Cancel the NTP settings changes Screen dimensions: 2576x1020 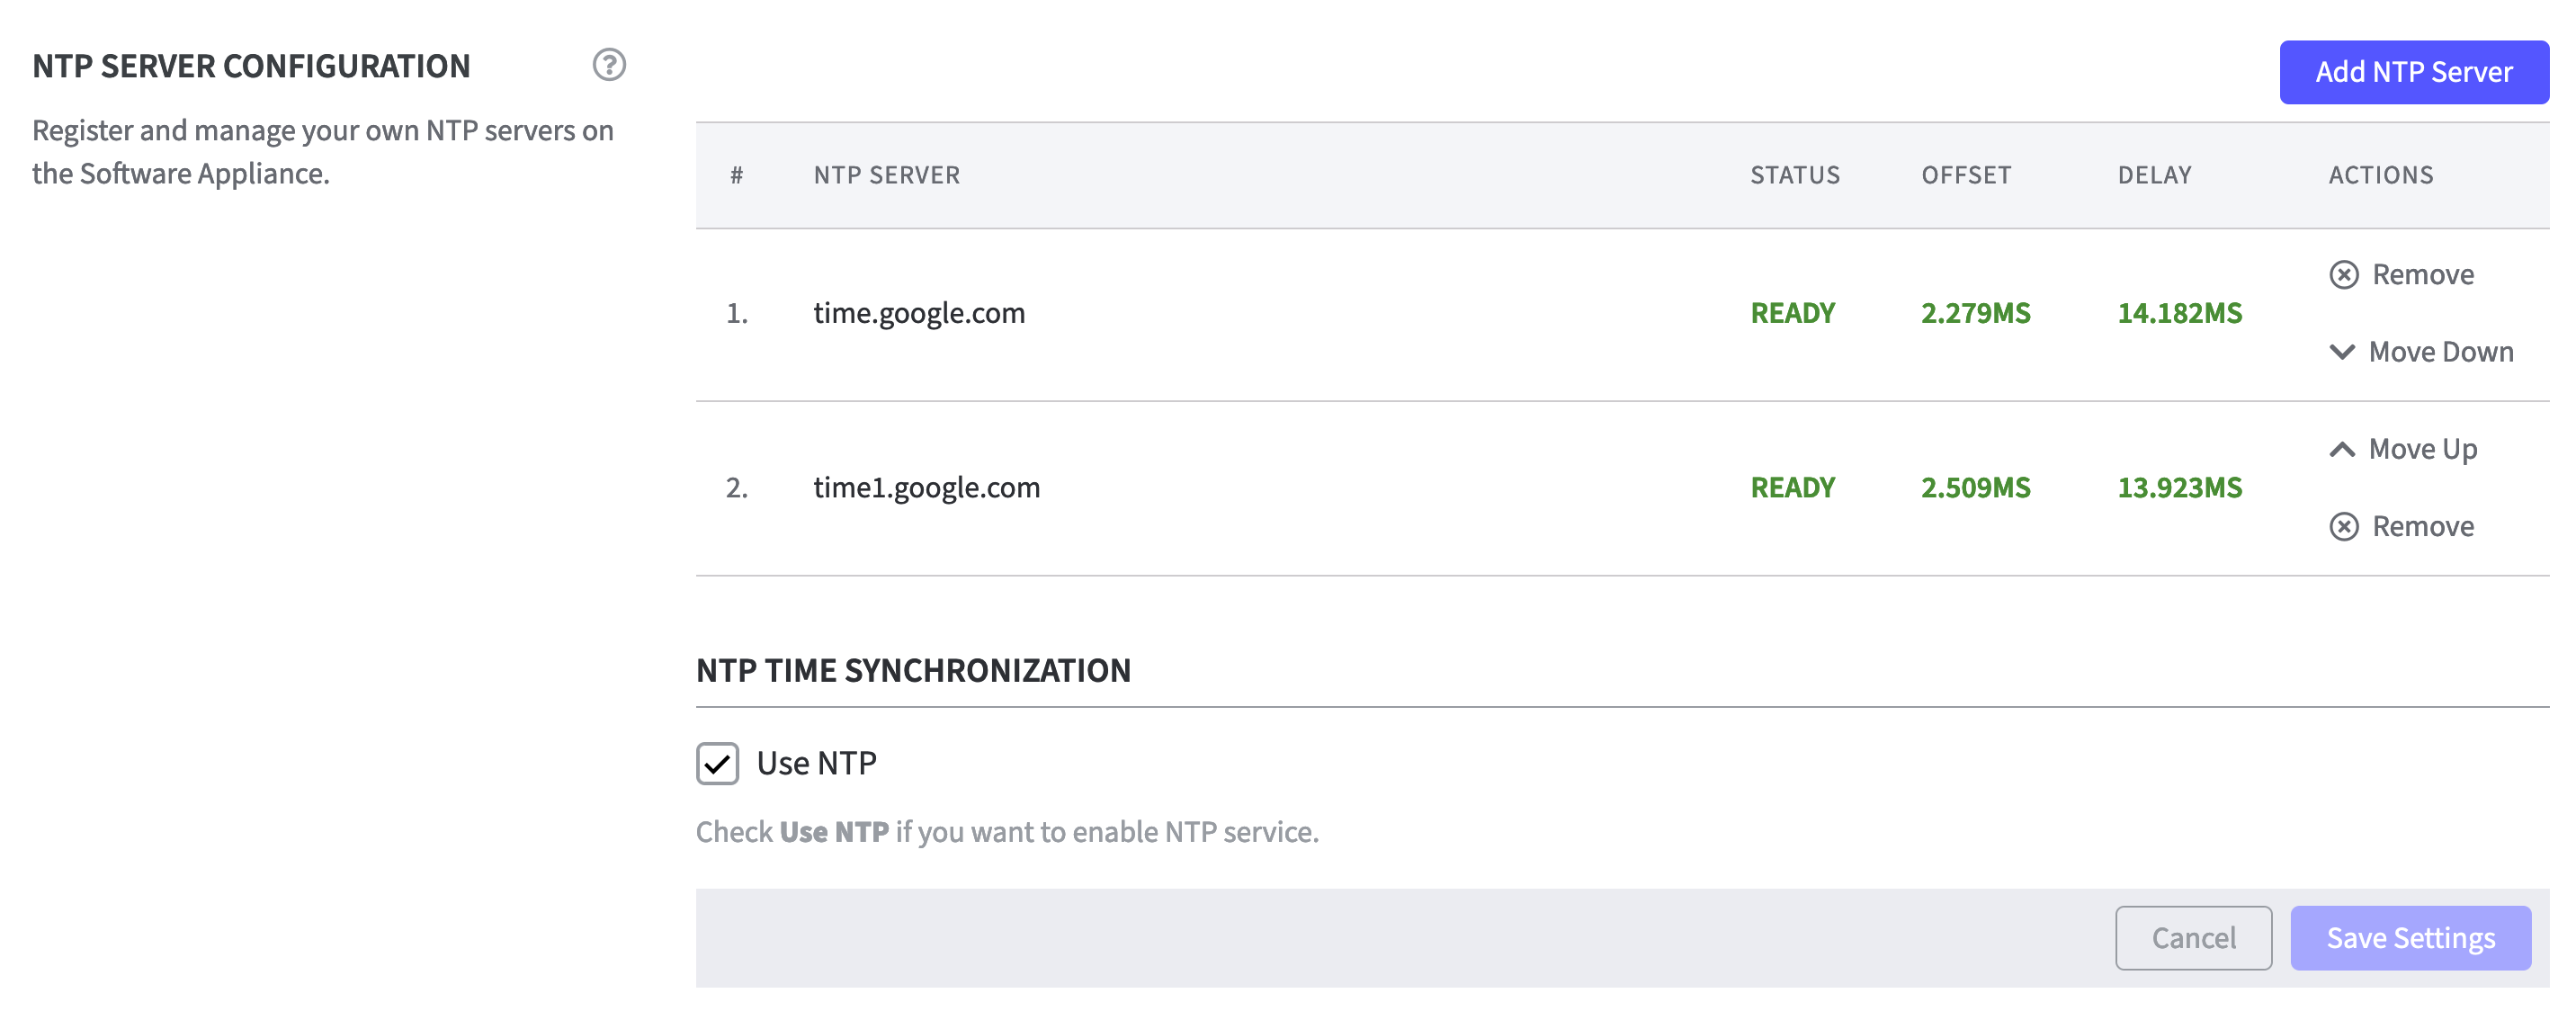(2193, 937)
